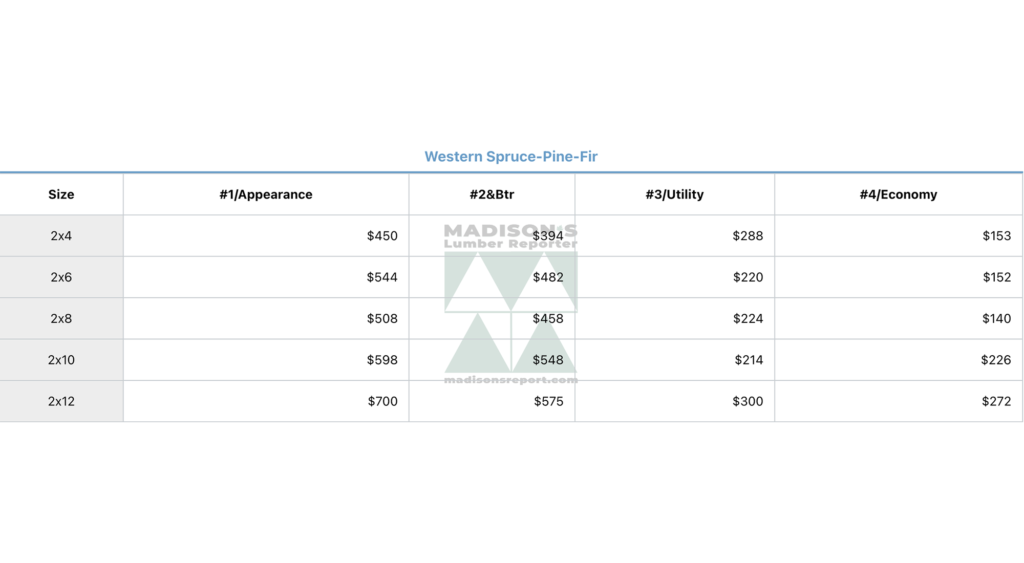This screenshot has height=563, width=1024.
Task: Select the Size column header
Action: [61, 195]
